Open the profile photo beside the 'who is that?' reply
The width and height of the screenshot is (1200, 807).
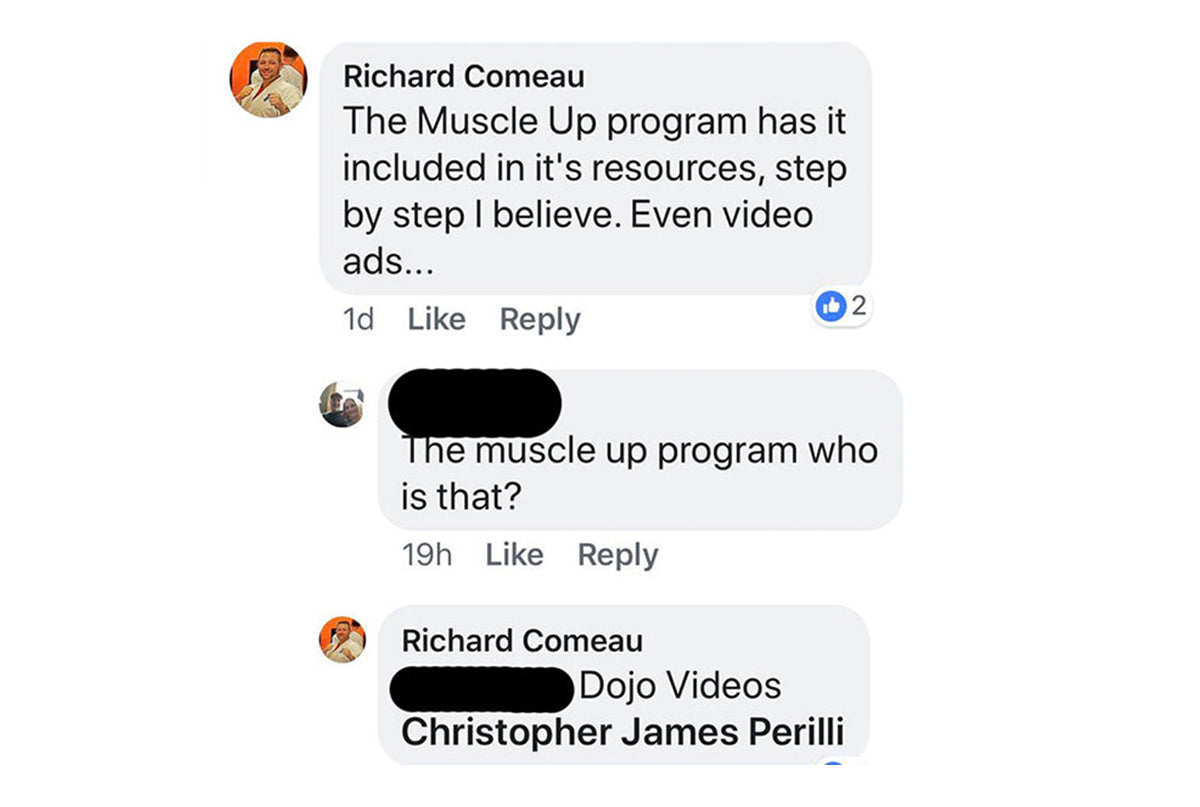click(x=342, y=404)
